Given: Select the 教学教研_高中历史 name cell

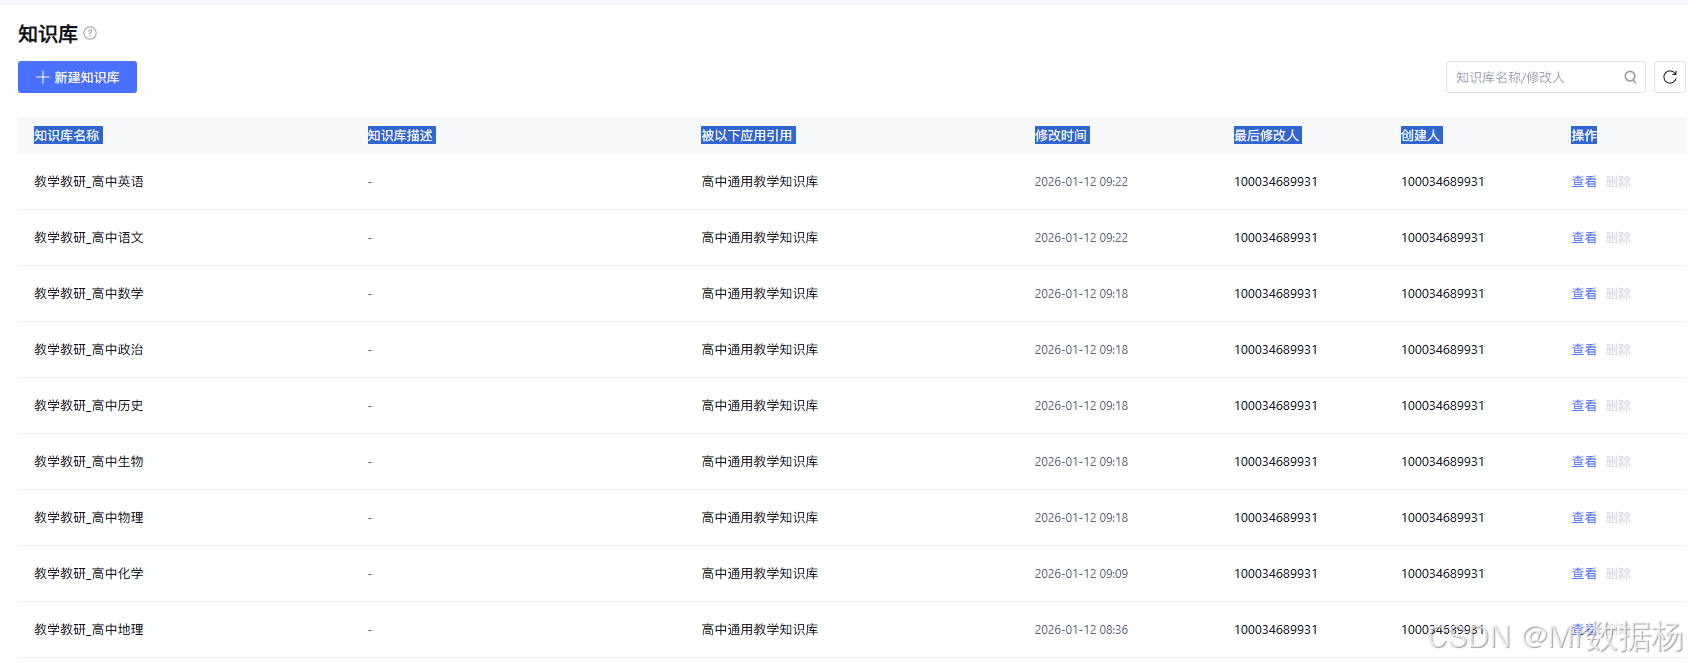Looking at the screenshot, I should click(89, 406).
